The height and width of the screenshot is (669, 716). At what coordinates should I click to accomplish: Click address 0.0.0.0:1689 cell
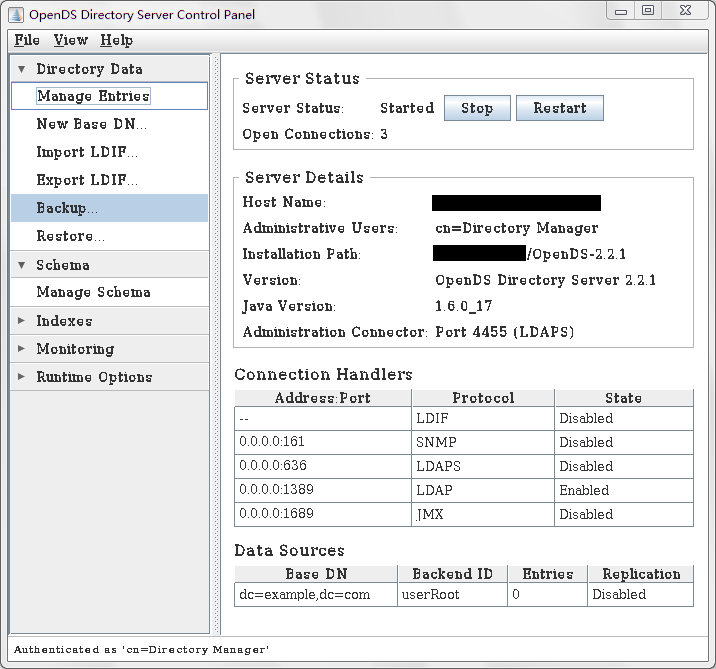coord(323,514)
